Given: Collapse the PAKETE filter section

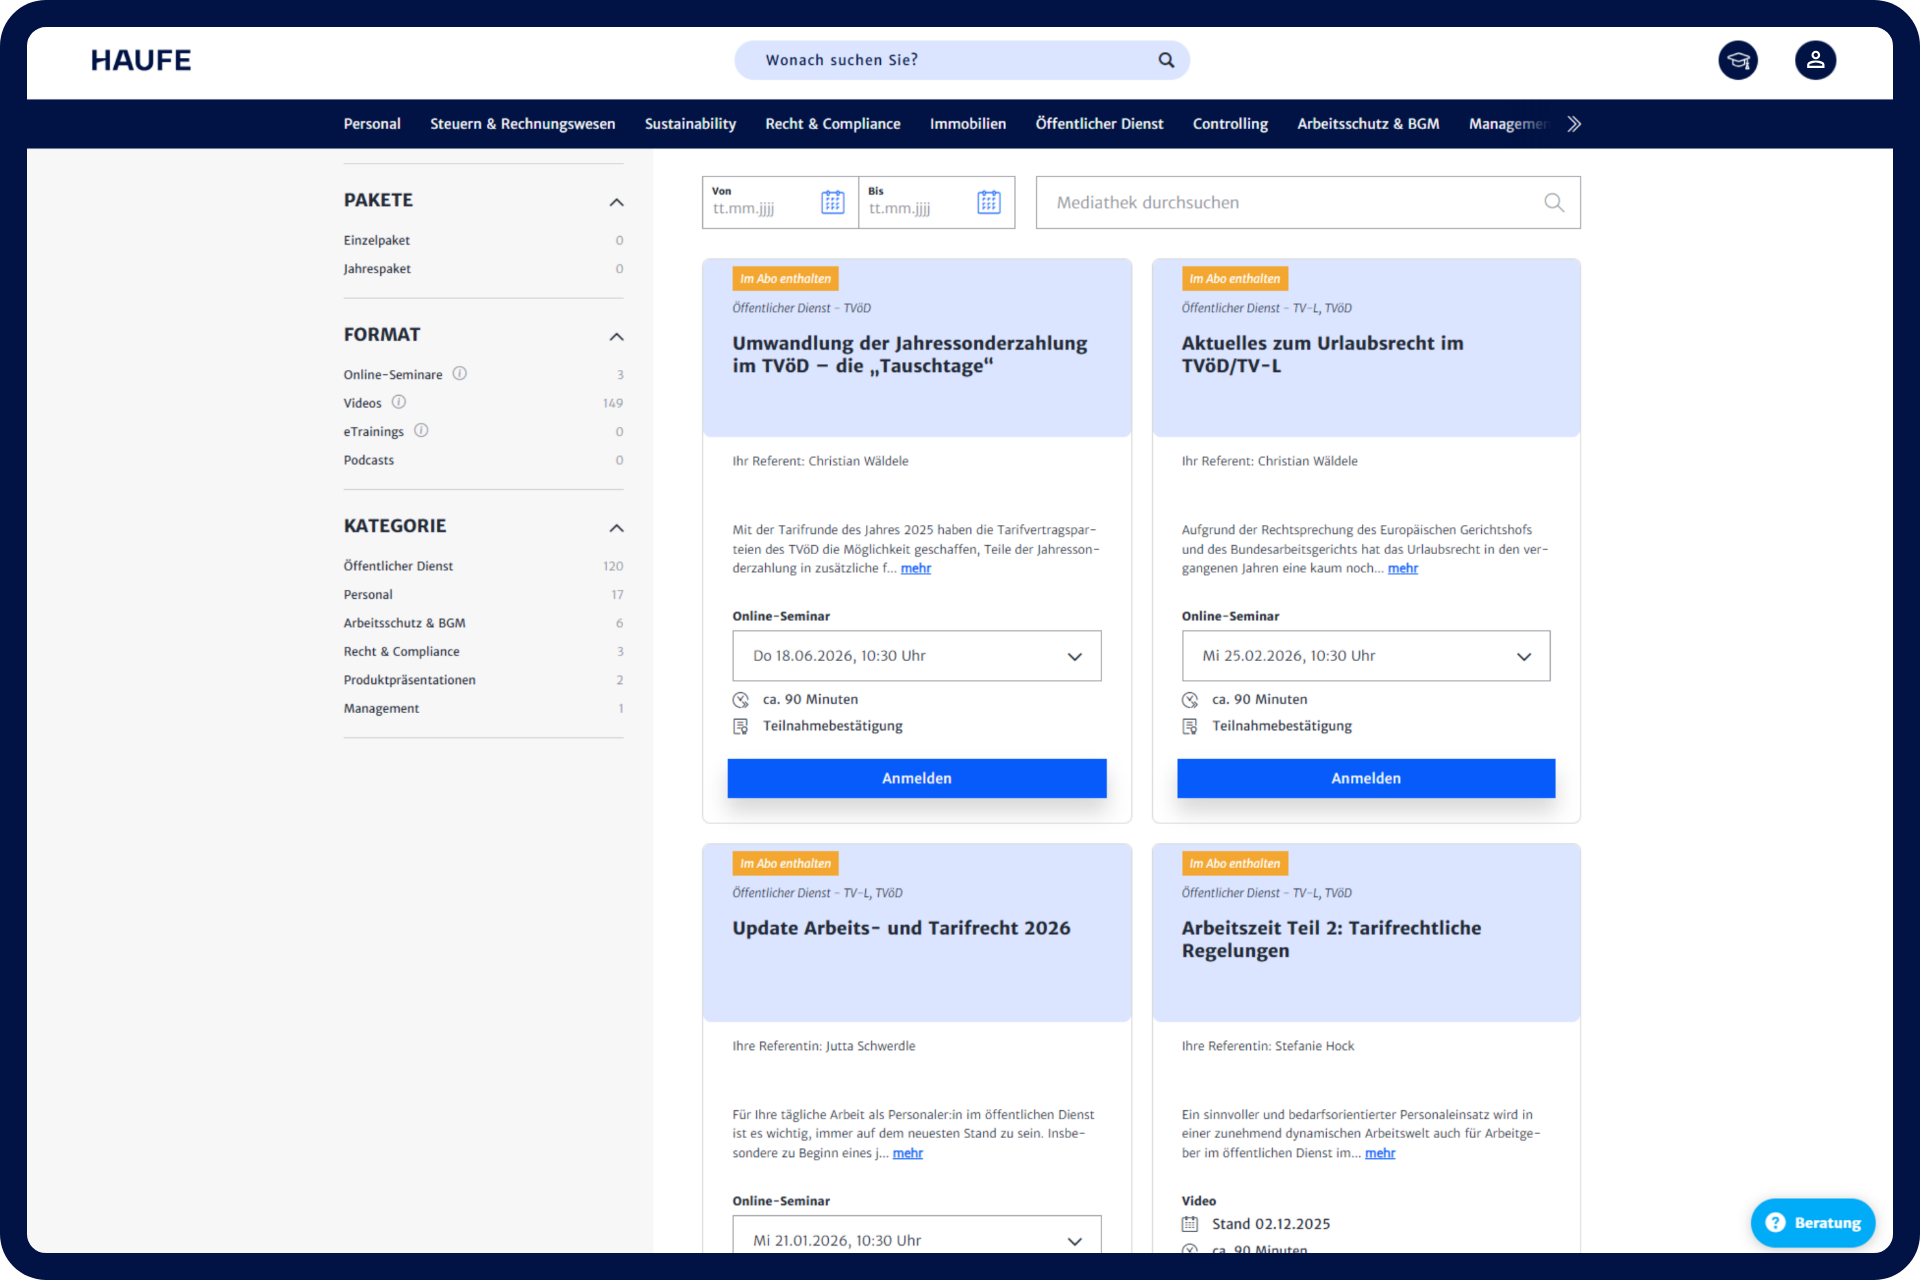Looking at the screenshot, I should pos(616,202).
